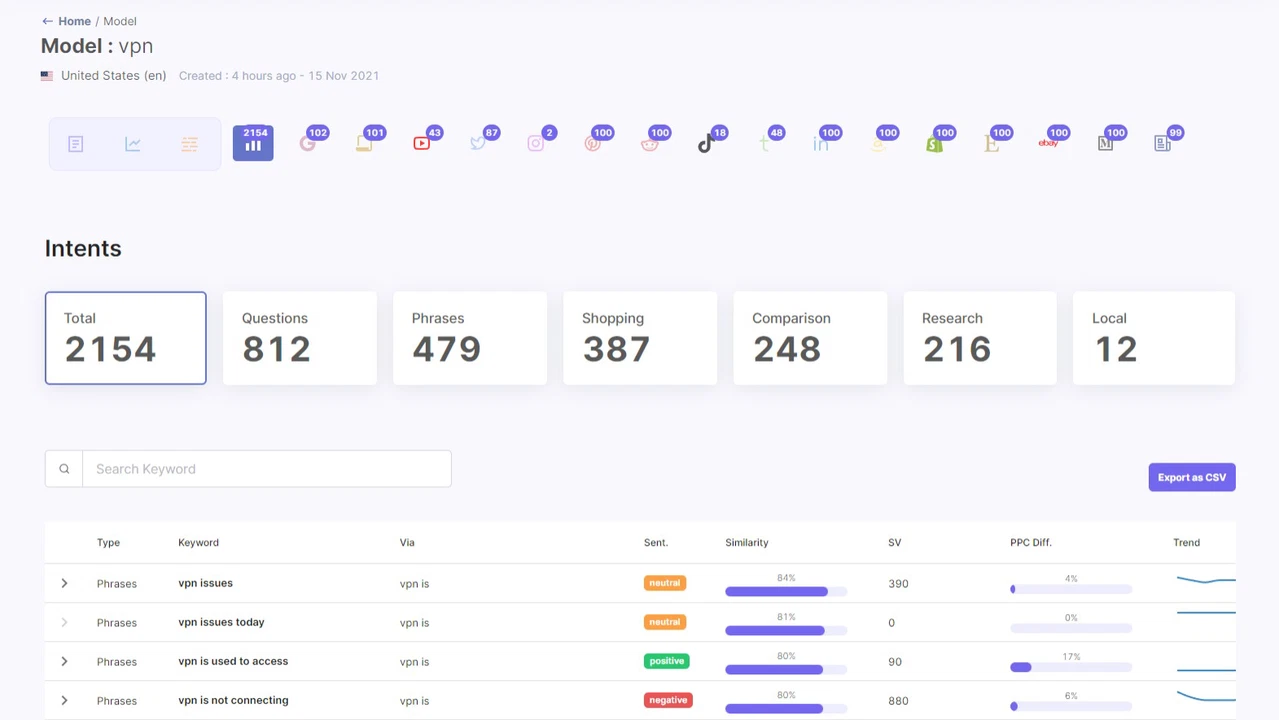Open the Twitter source icon
This screenshot has width=1279, height=720.
tap(479, 144)
